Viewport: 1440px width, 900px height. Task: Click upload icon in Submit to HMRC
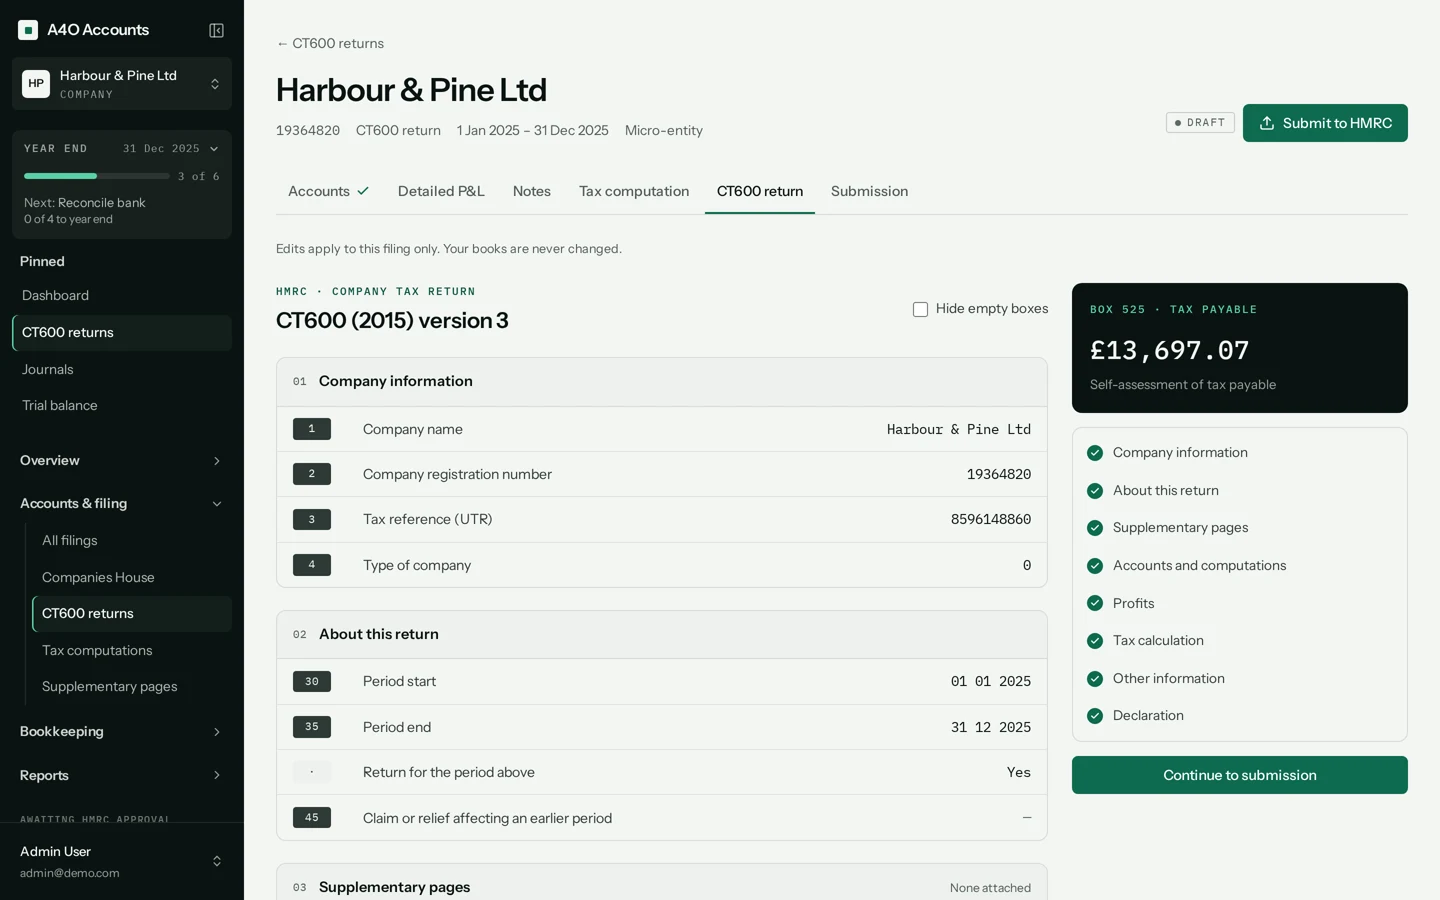(1267, 123)
